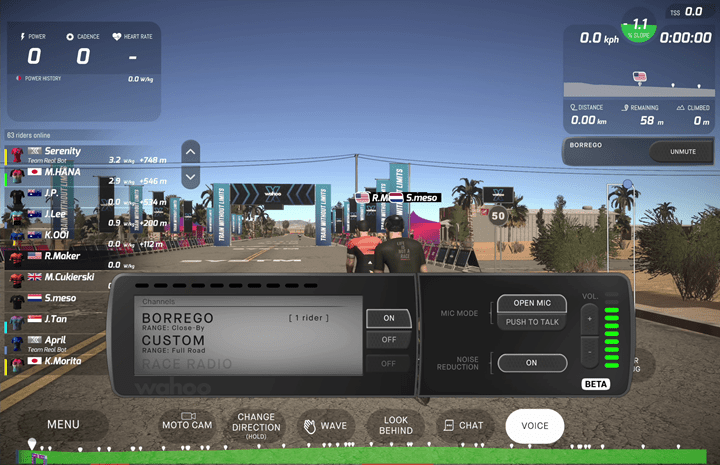Close the Voice radio panel via Voice button
This screenshot has height=465, width=720.
tap(534, 426)
